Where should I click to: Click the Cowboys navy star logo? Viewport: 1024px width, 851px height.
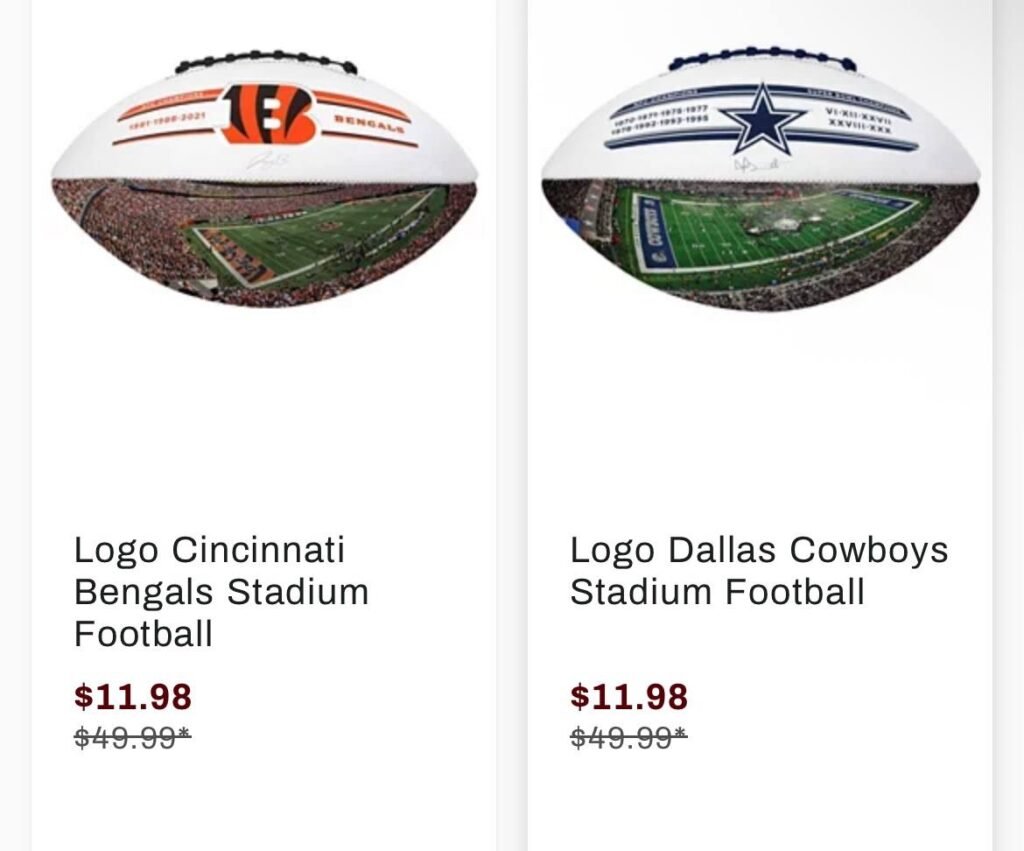coord(760,117)
